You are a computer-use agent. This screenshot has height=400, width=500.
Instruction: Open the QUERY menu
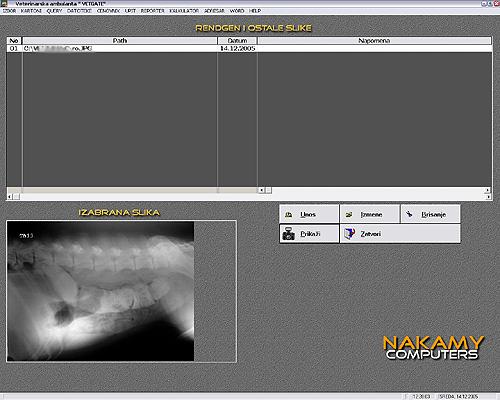point(54,11)
